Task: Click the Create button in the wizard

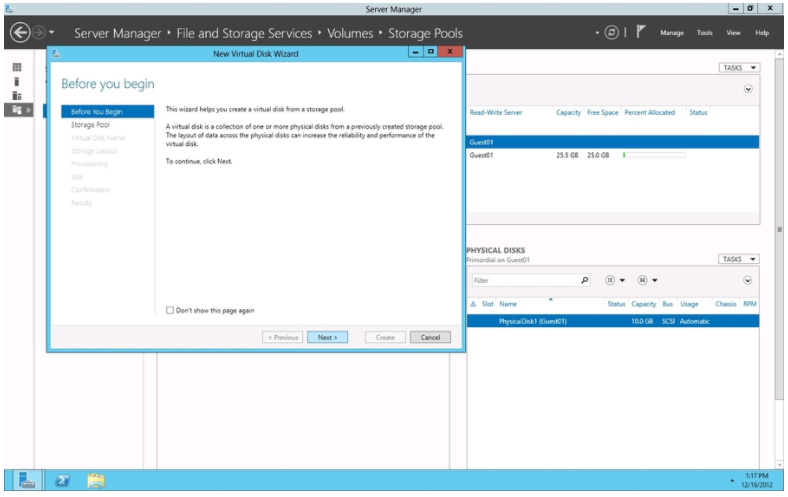Action: (385, 337)
